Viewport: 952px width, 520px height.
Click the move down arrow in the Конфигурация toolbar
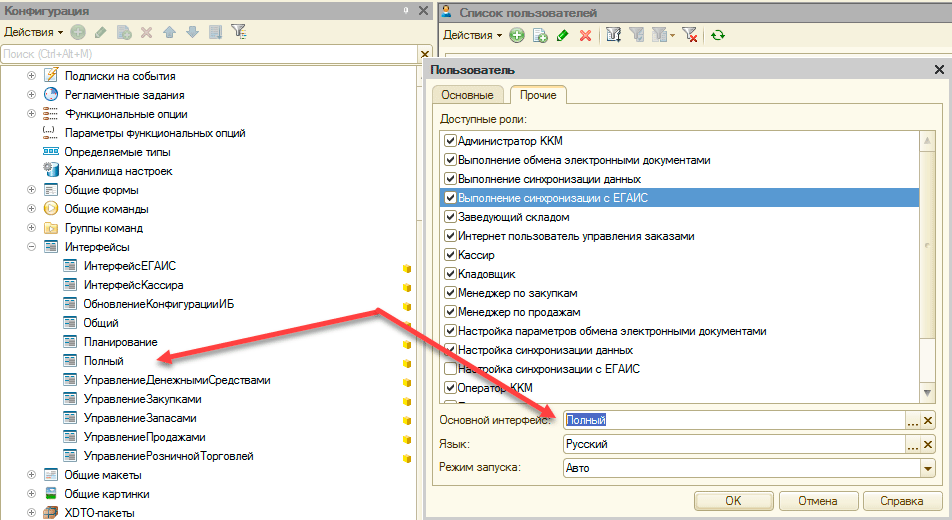tap(192, 32)
